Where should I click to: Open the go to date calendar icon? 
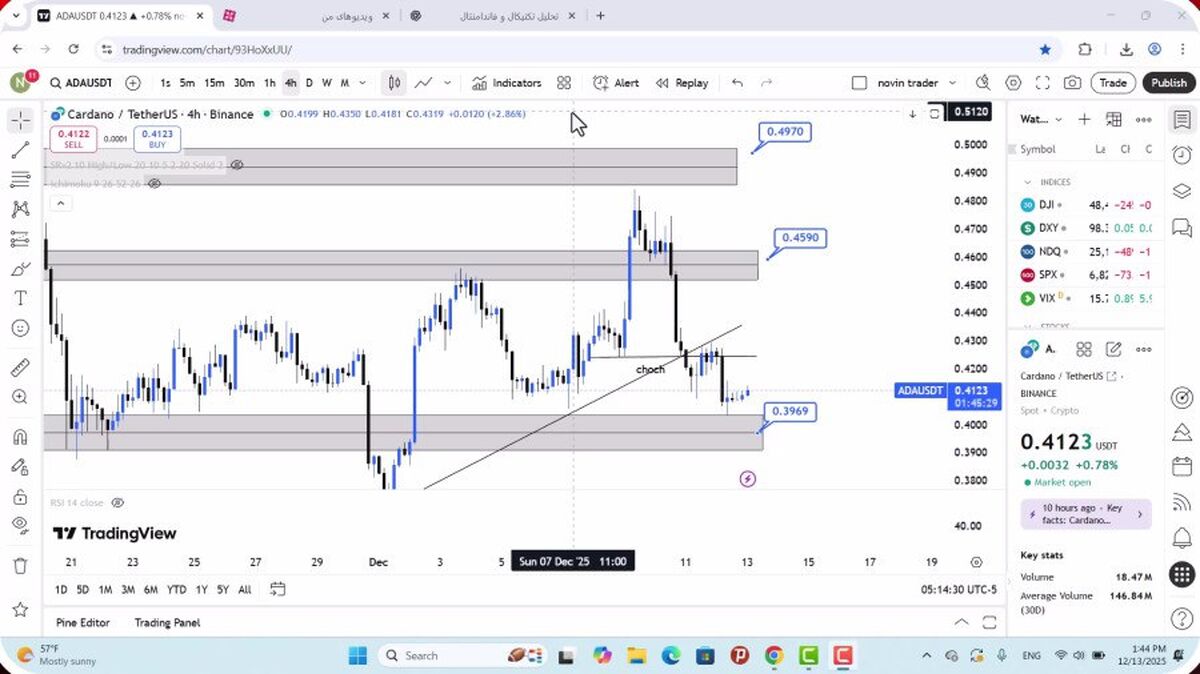click(x=278, y=589)
